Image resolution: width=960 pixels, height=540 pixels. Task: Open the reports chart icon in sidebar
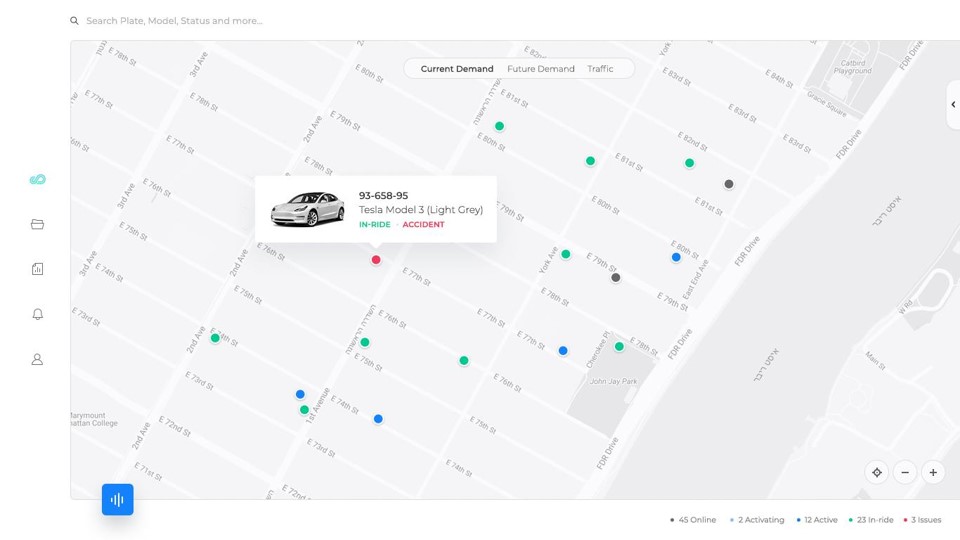pos(37,269)
